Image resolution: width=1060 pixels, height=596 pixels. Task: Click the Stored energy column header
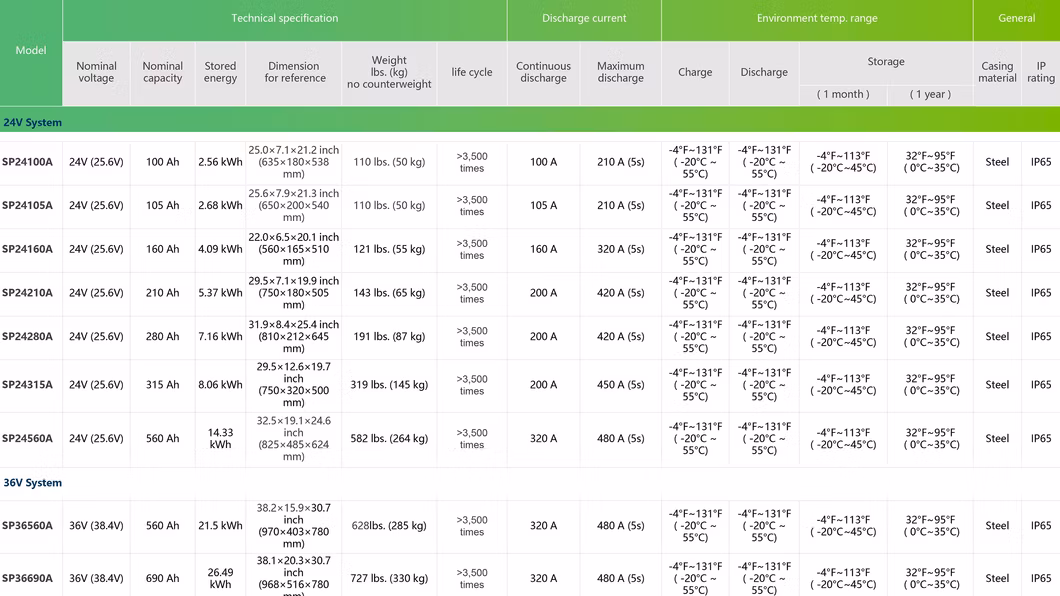point(220,73)
